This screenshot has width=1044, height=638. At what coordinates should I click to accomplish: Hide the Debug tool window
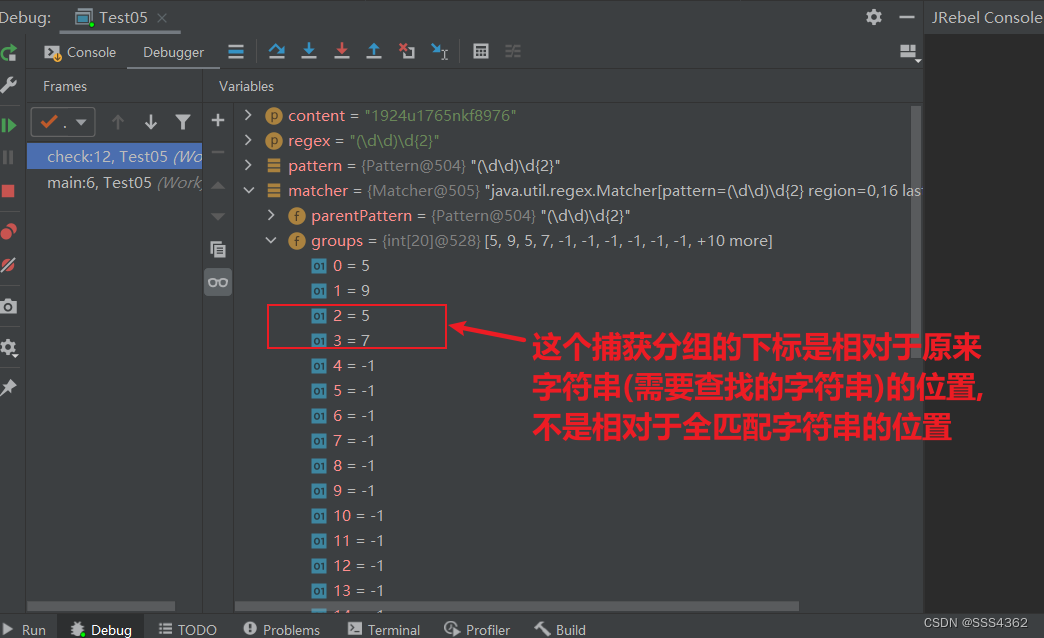coord(907,17)
